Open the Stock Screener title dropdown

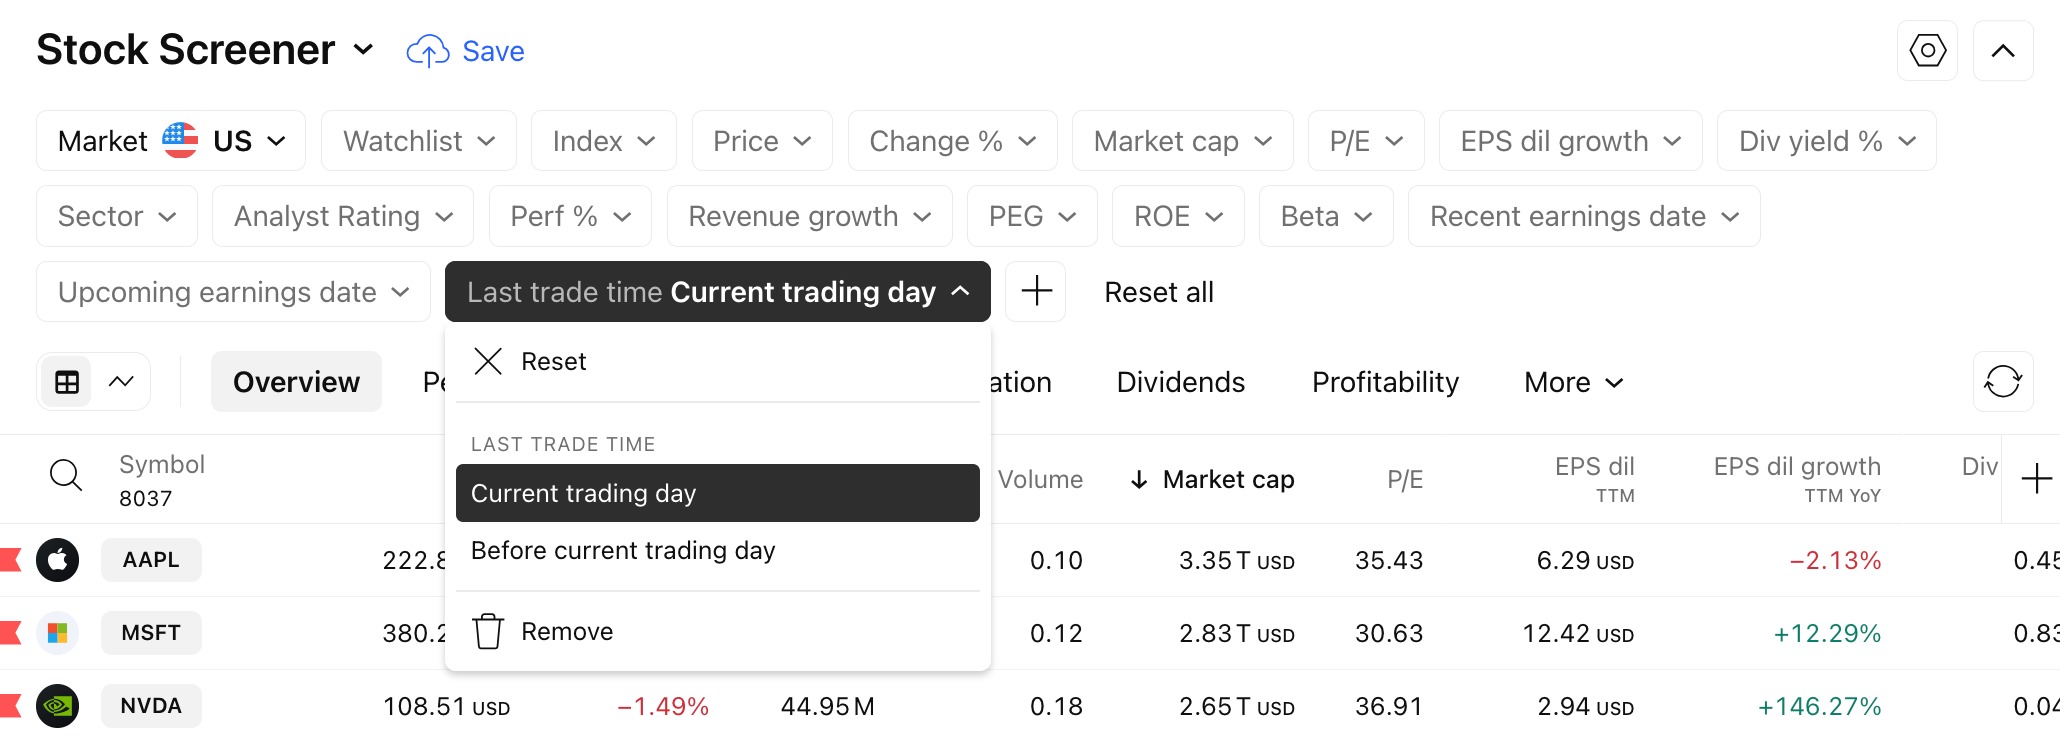click(364, 50)
